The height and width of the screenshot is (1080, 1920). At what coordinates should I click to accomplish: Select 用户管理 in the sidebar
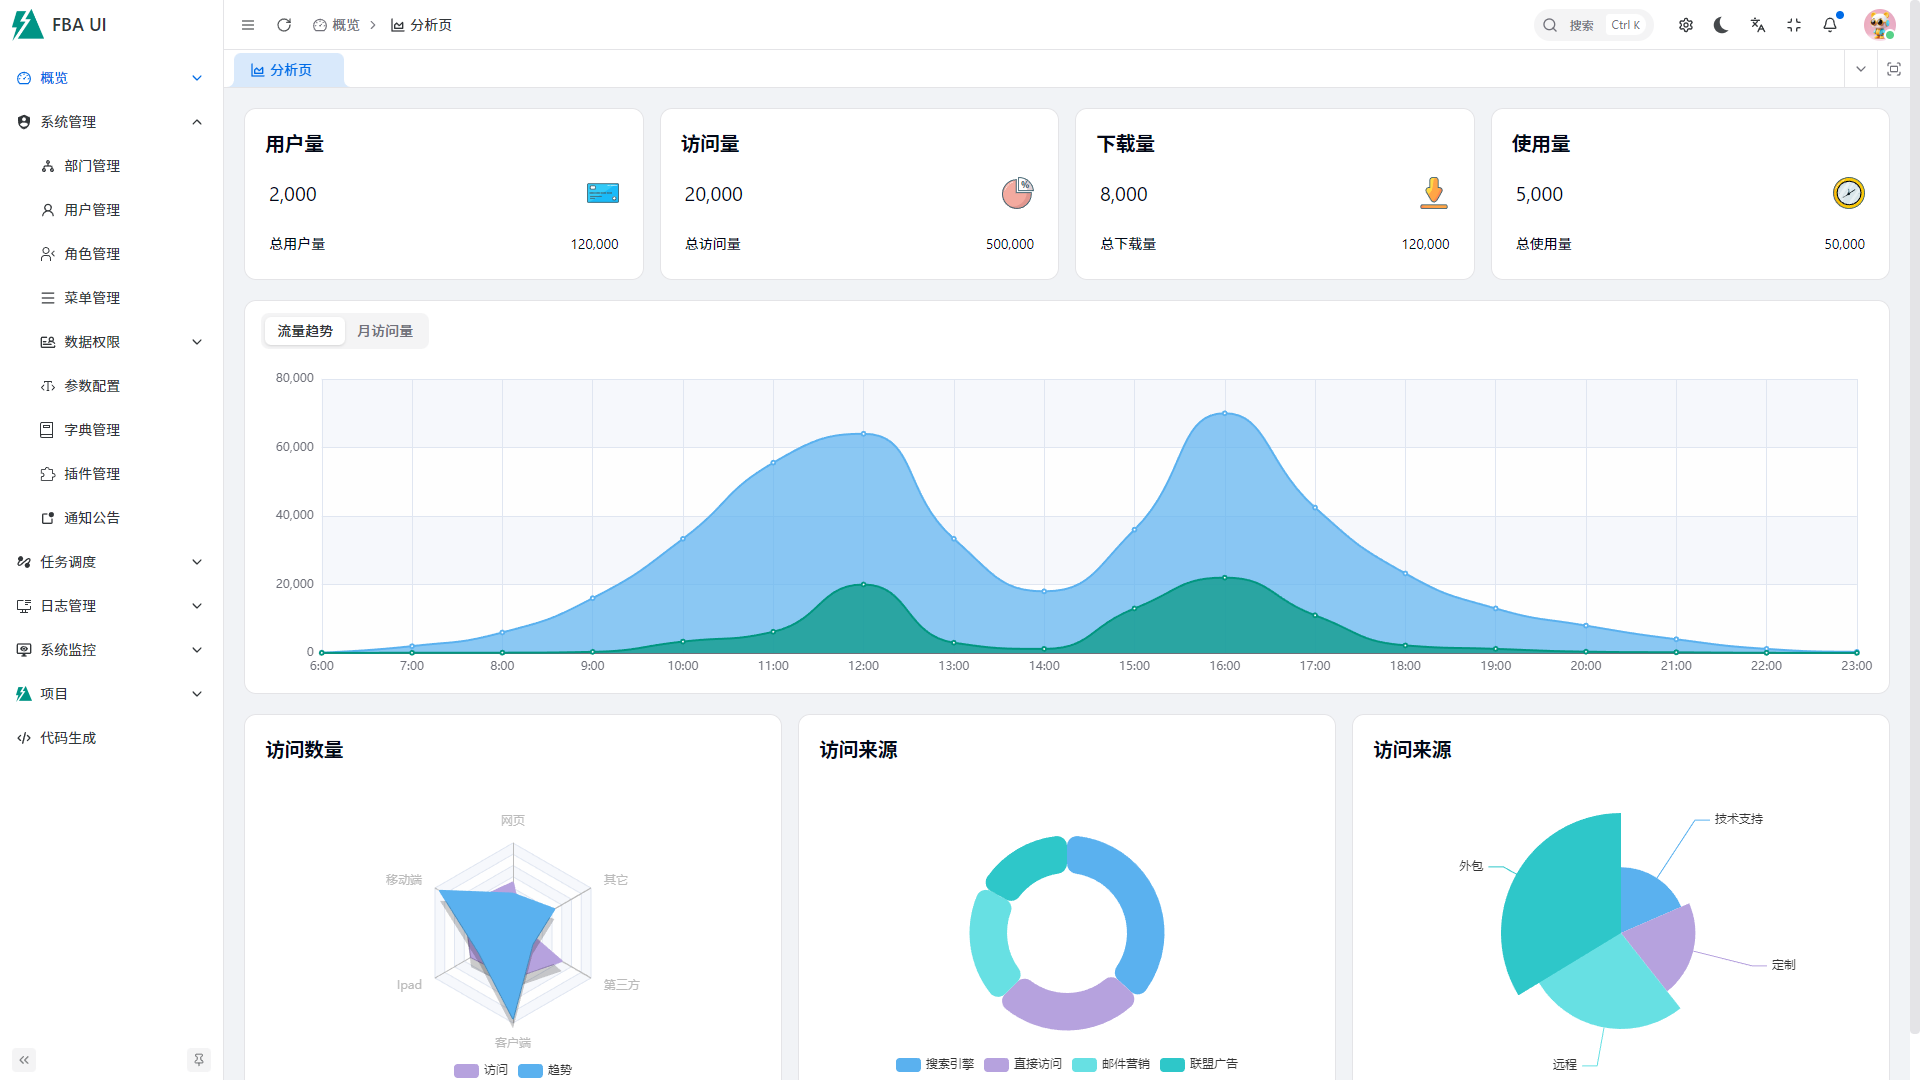(92, 210)
